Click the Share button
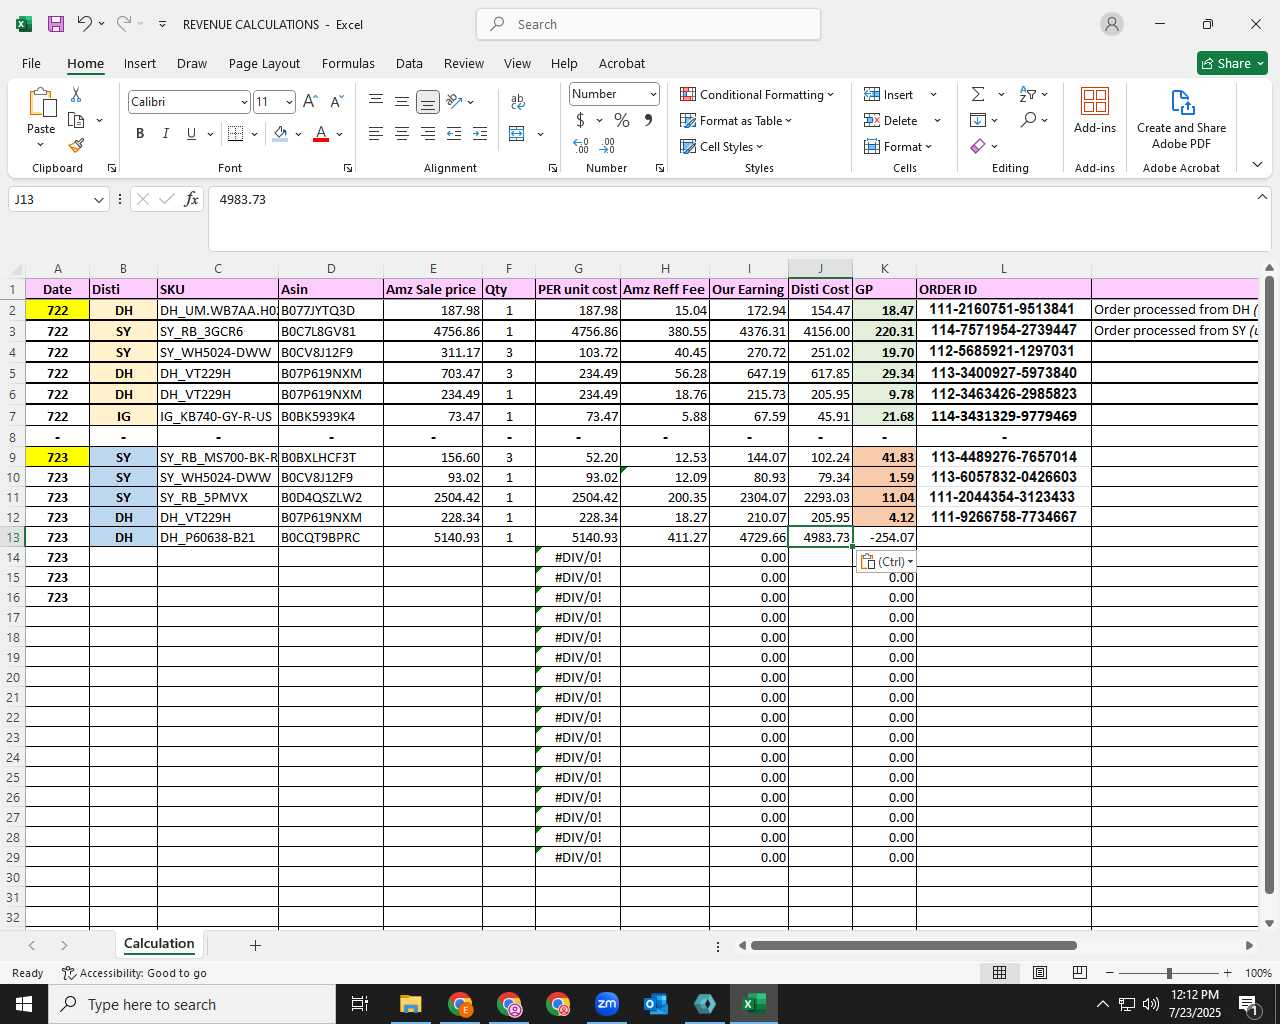The width and height of the screenshot is (1280, 1024). pos(1232,63)
